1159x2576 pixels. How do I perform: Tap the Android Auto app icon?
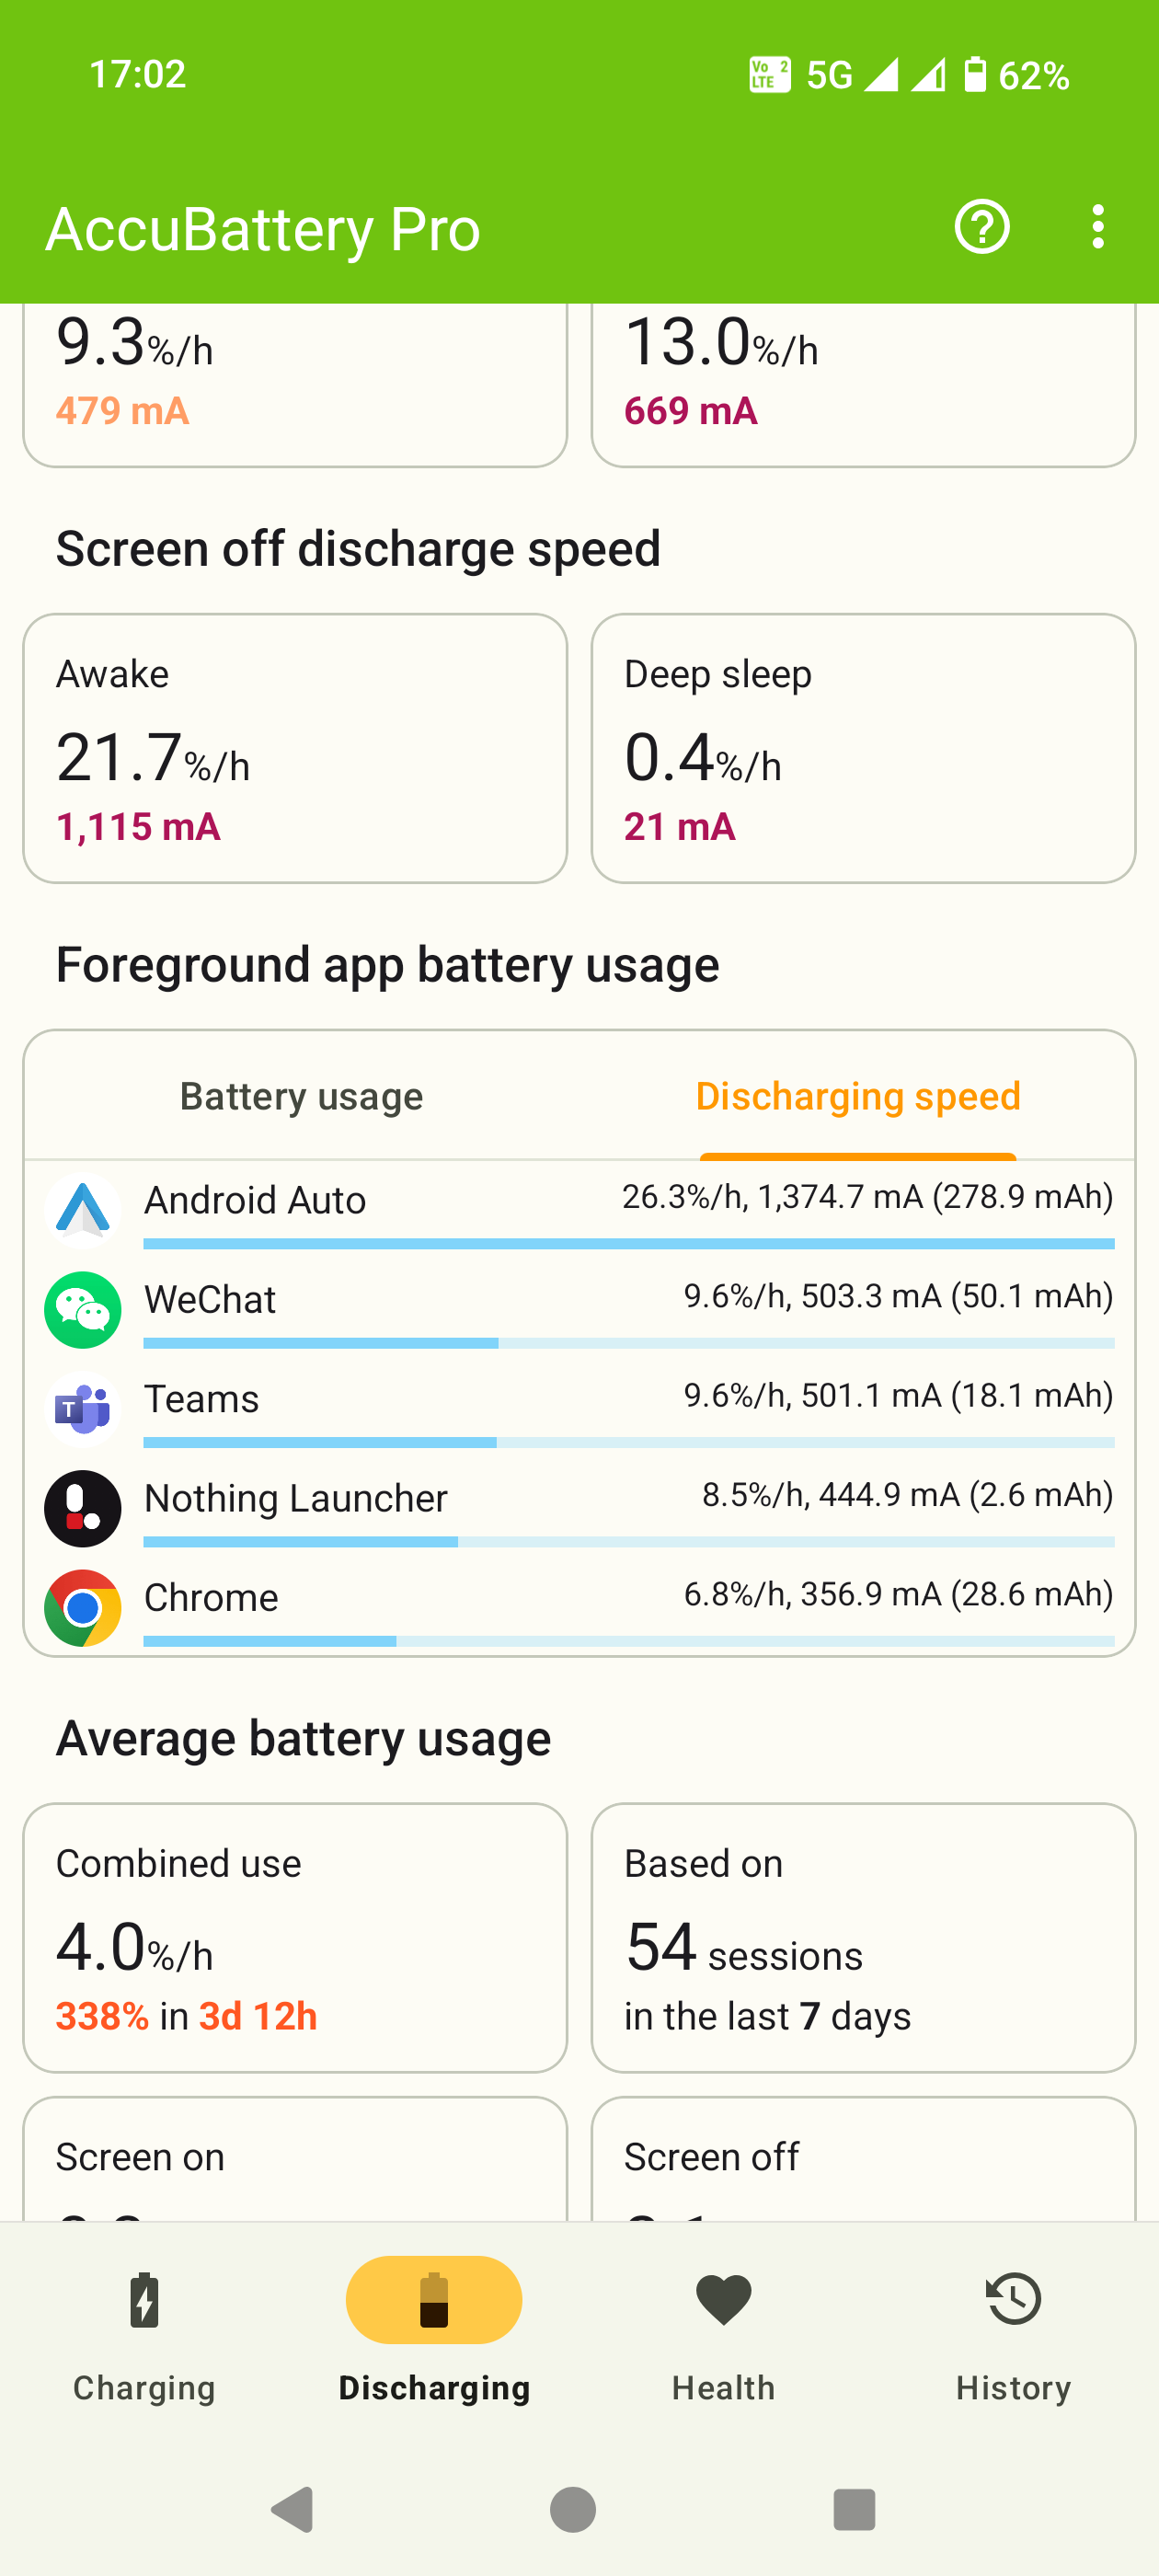click(x=82, y=1210)
